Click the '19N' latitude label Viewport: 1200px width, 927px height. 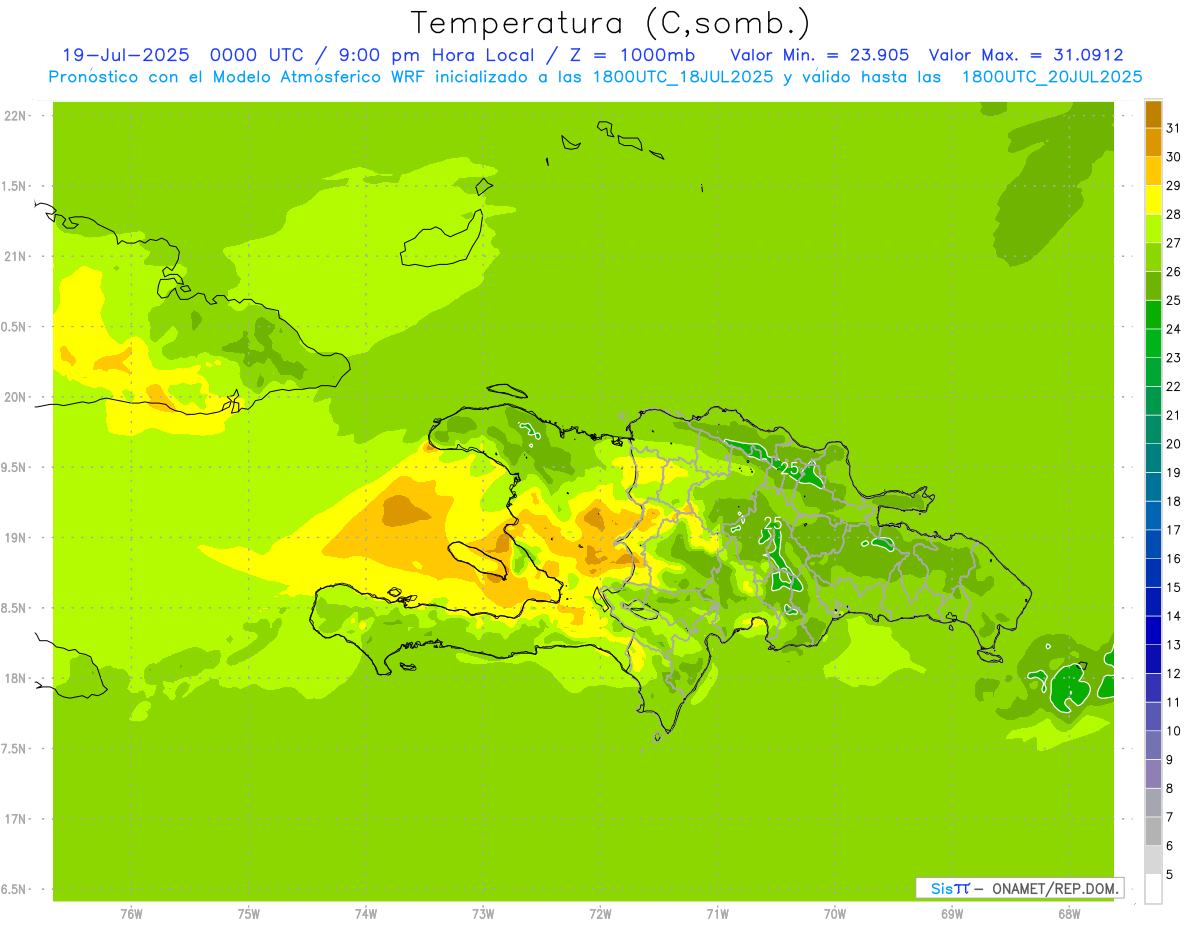coord(15,538)
